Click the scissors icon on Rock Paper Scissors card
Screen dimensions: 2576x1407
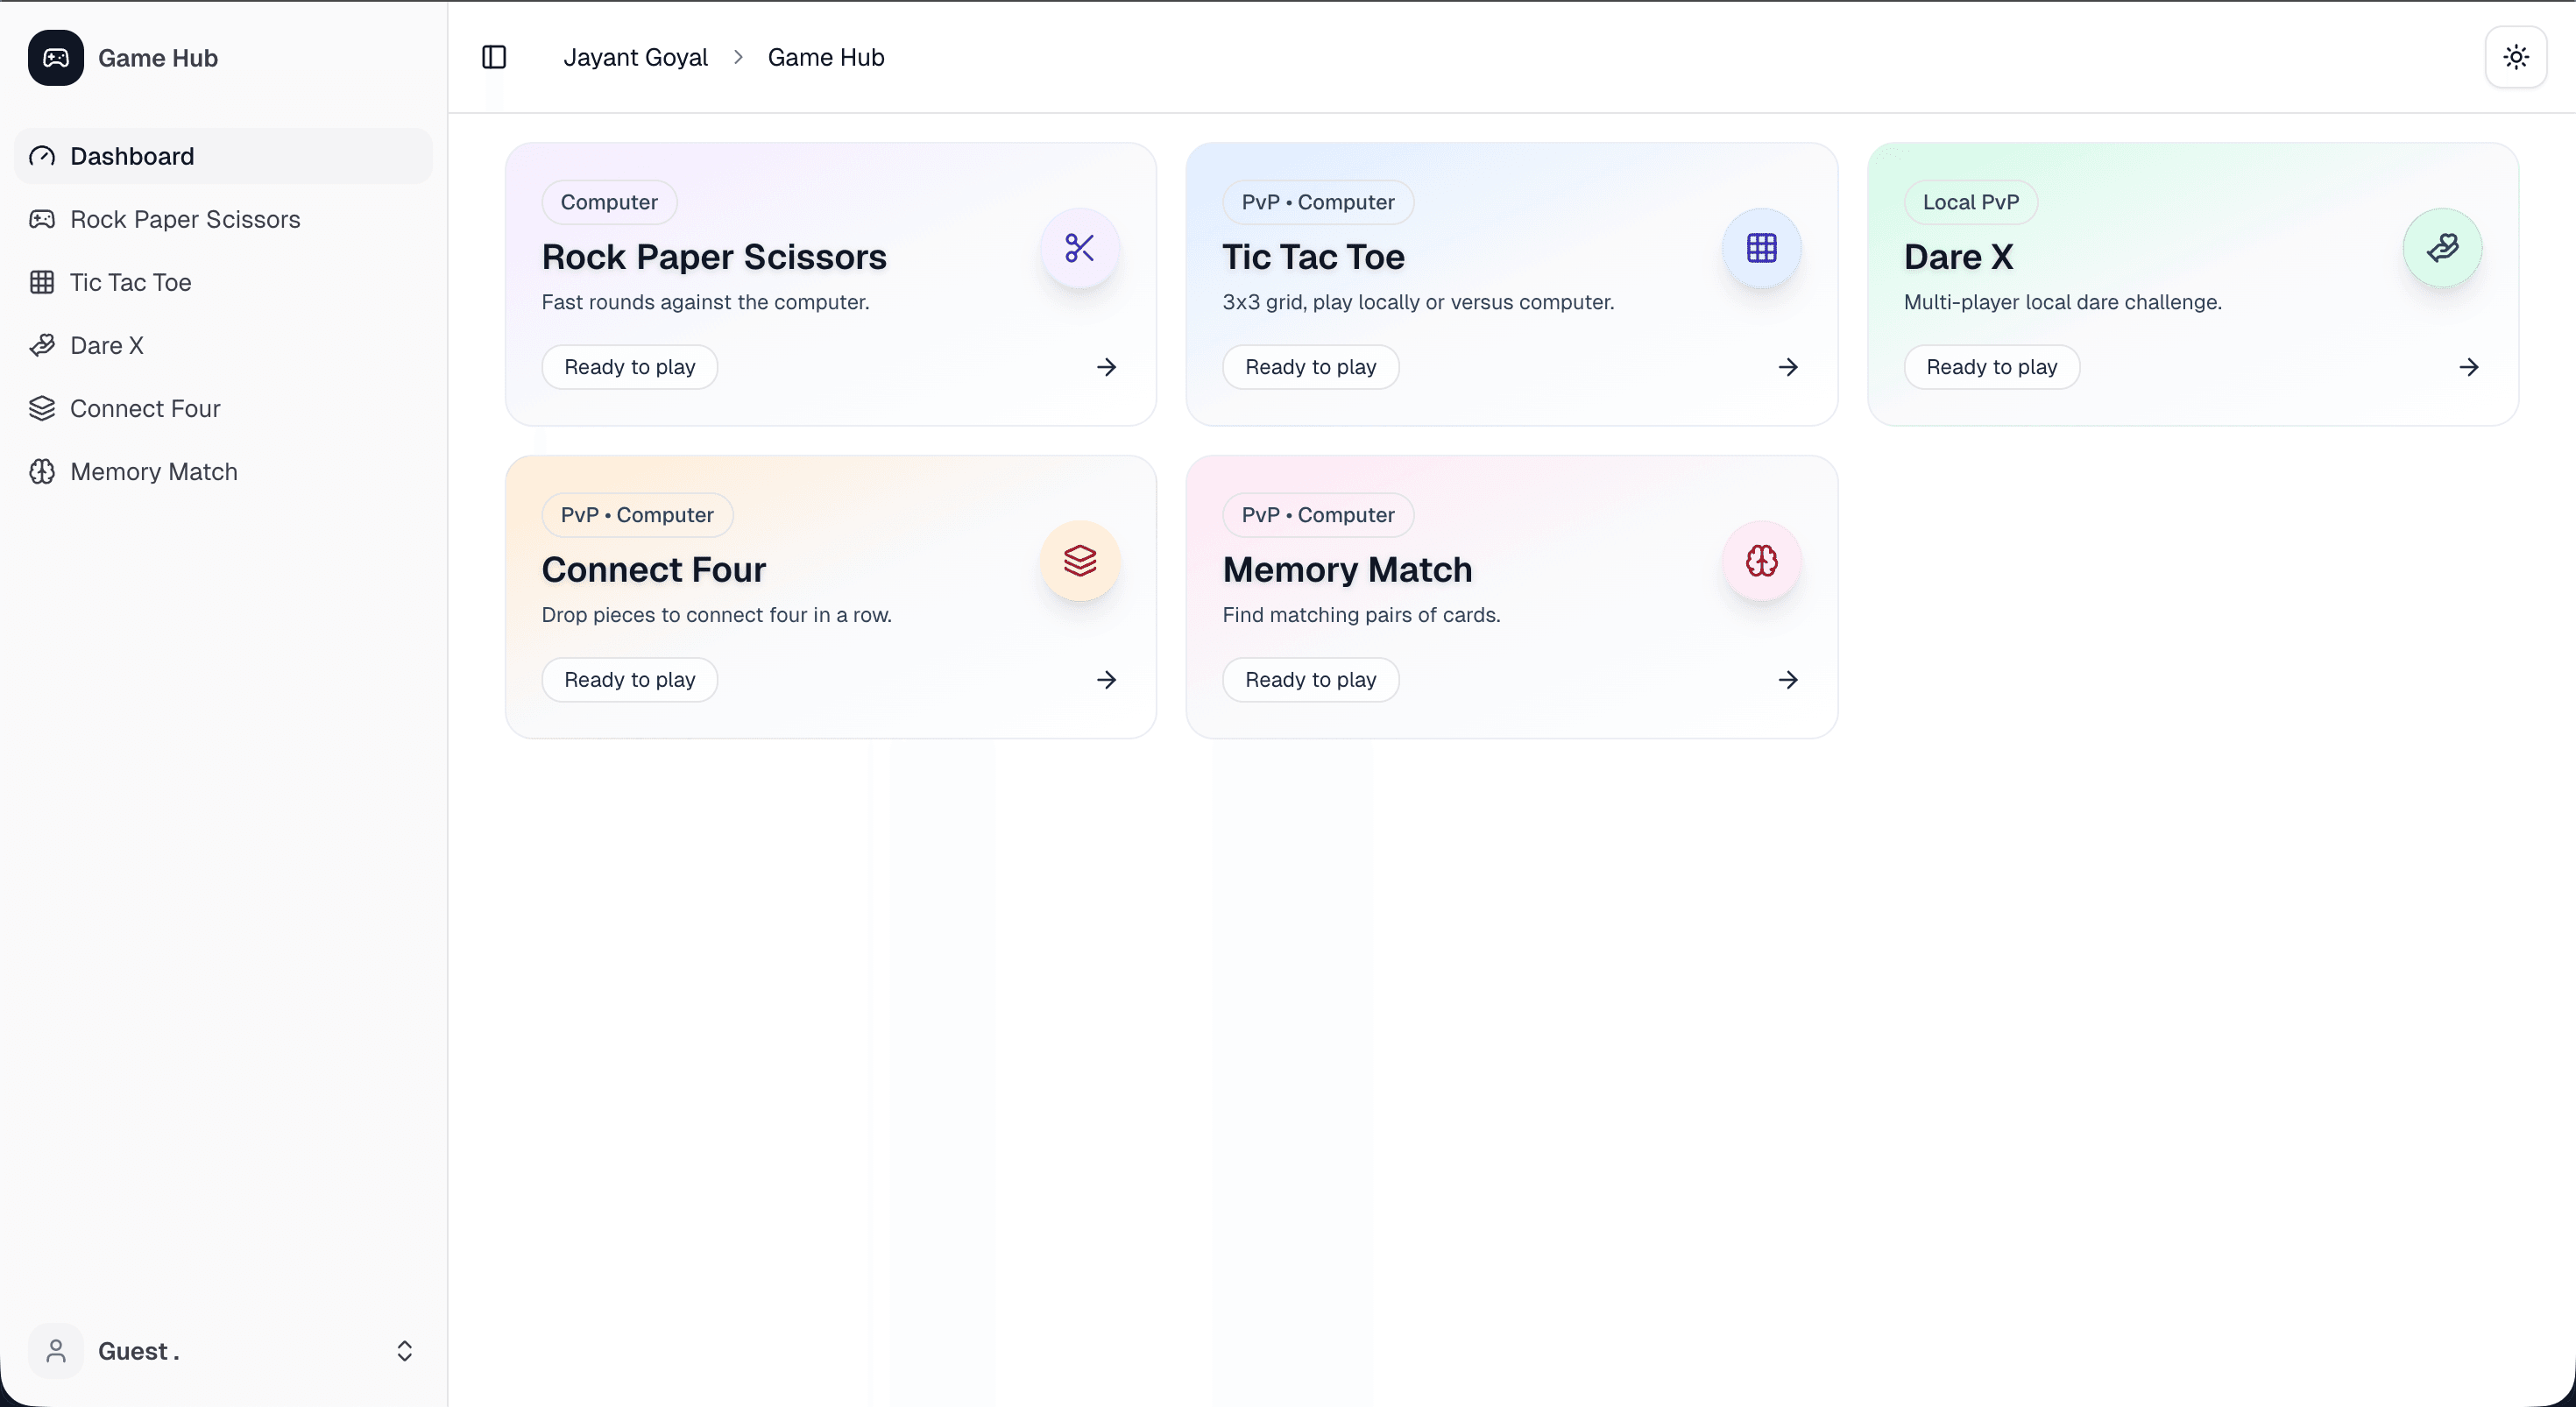coord(1079,248)
